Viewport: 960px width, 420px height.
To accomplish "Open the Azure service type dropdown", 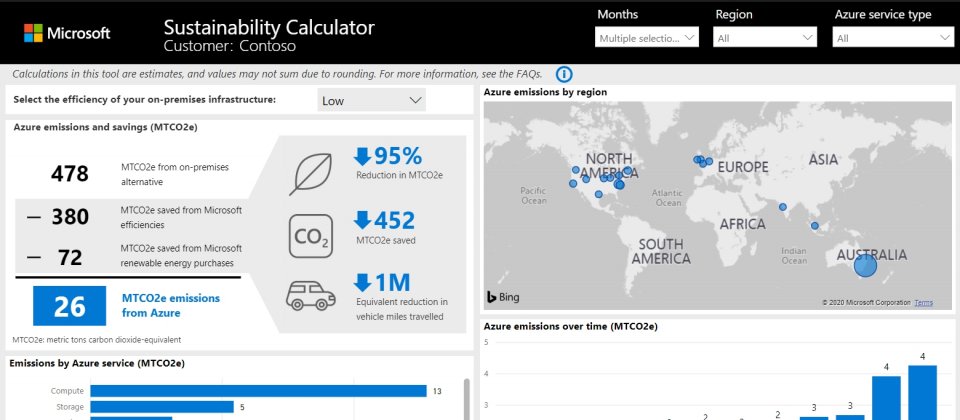I will click(x=894, y=38).
